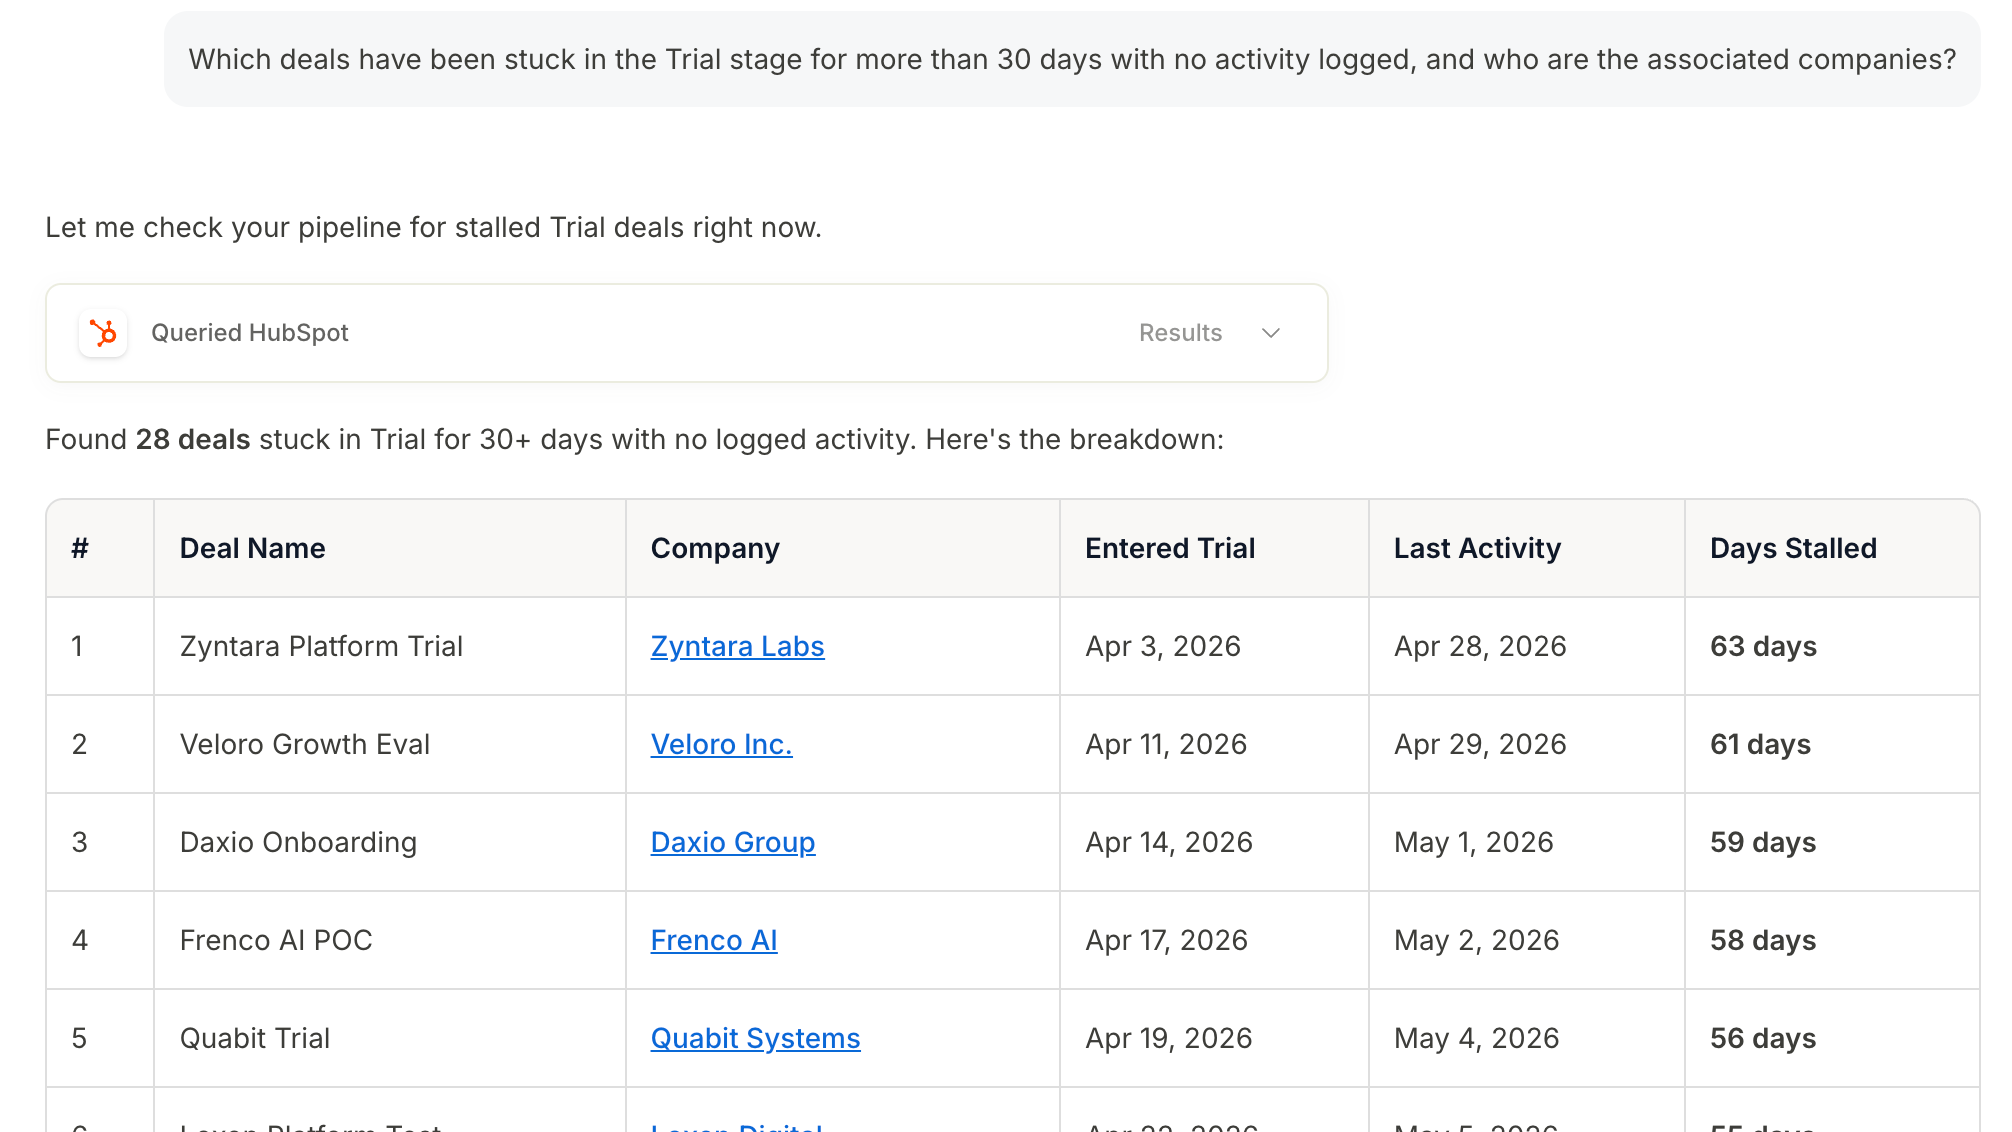Image resolution: width=2012 pixels, height=1132 pixels.
Task: Click the May 4, 2026 last activity
Action: pos(1477,1039)
